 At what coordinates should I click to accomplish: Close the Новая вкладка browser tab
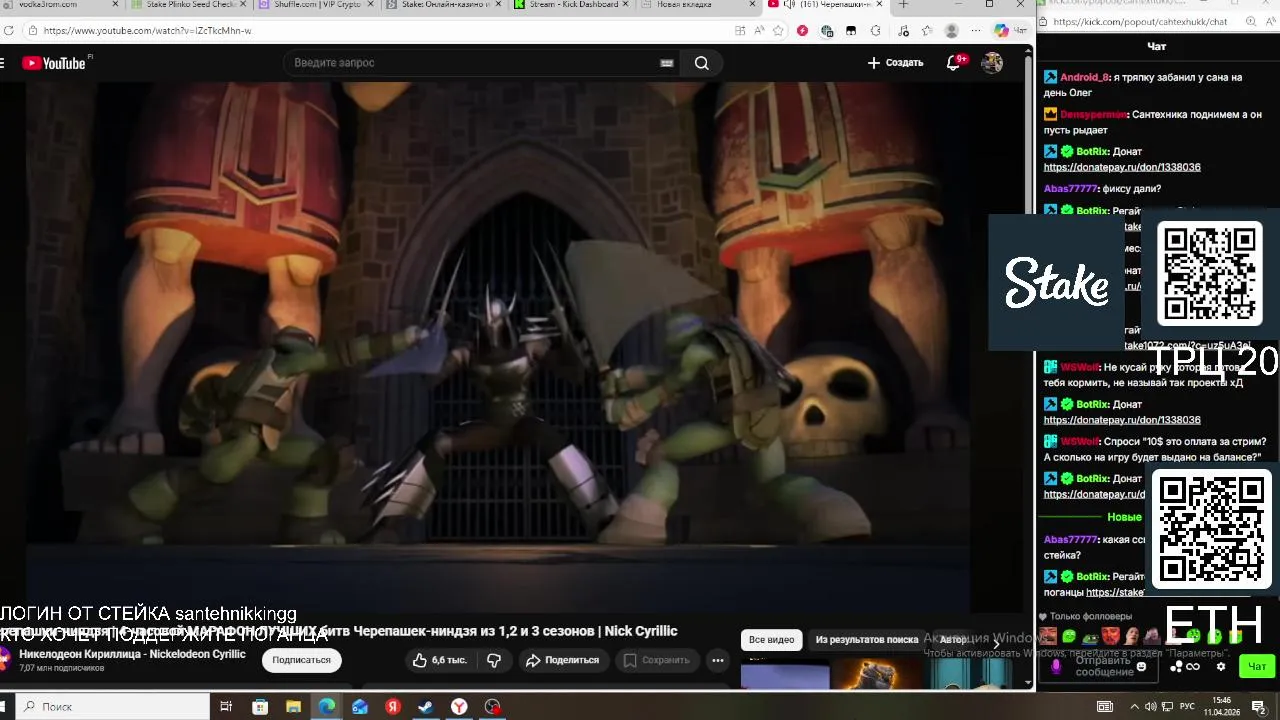click(752, 5)
